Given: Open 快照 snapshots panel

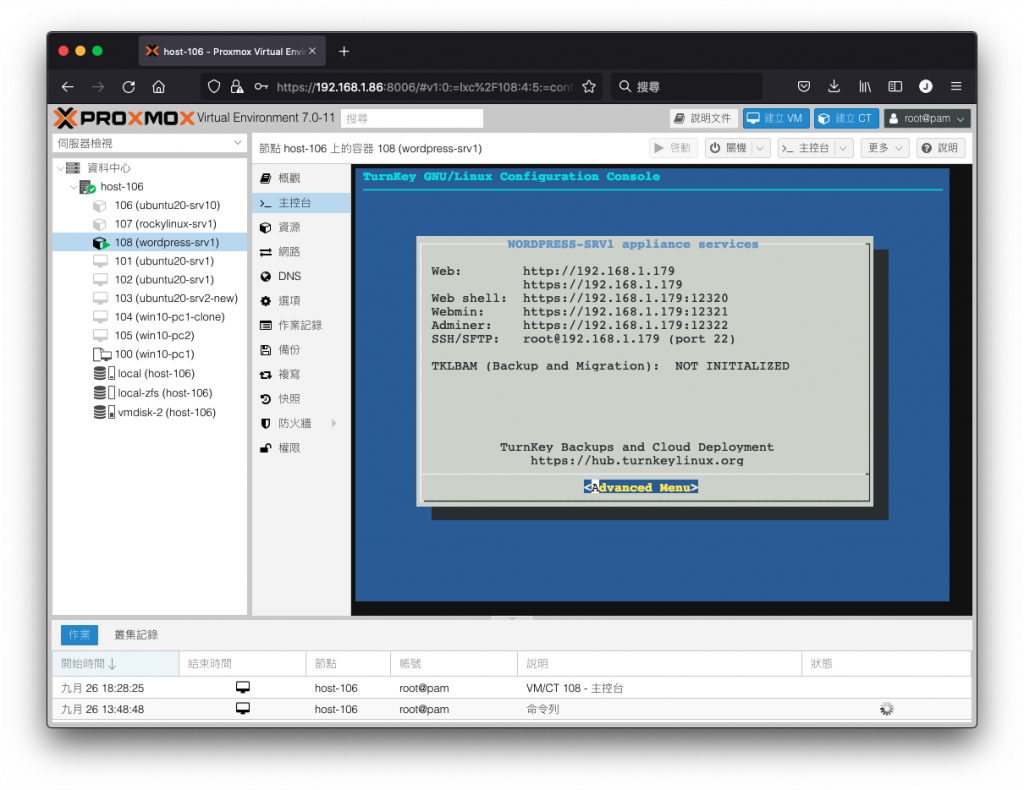Looking at the screenshot, I should point(301,399).
